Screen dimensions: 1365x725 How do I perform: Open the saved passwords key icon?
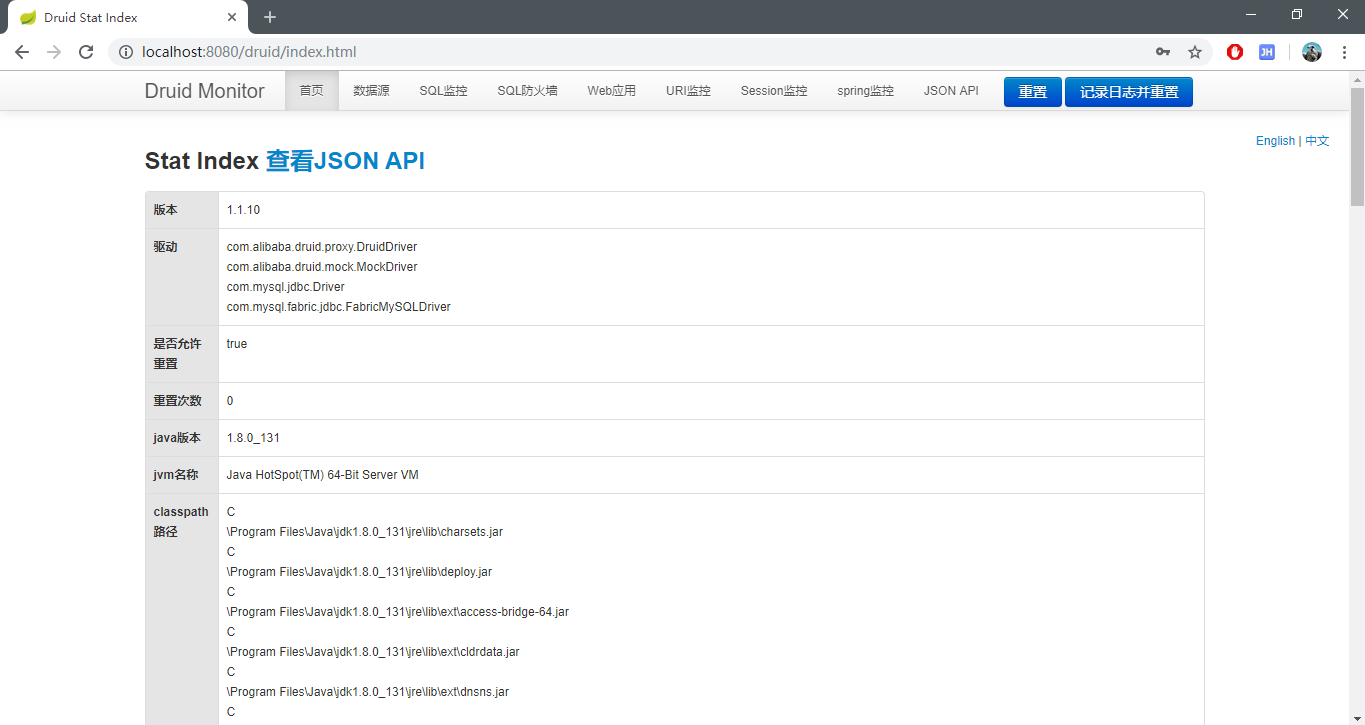click(1163, 52)
